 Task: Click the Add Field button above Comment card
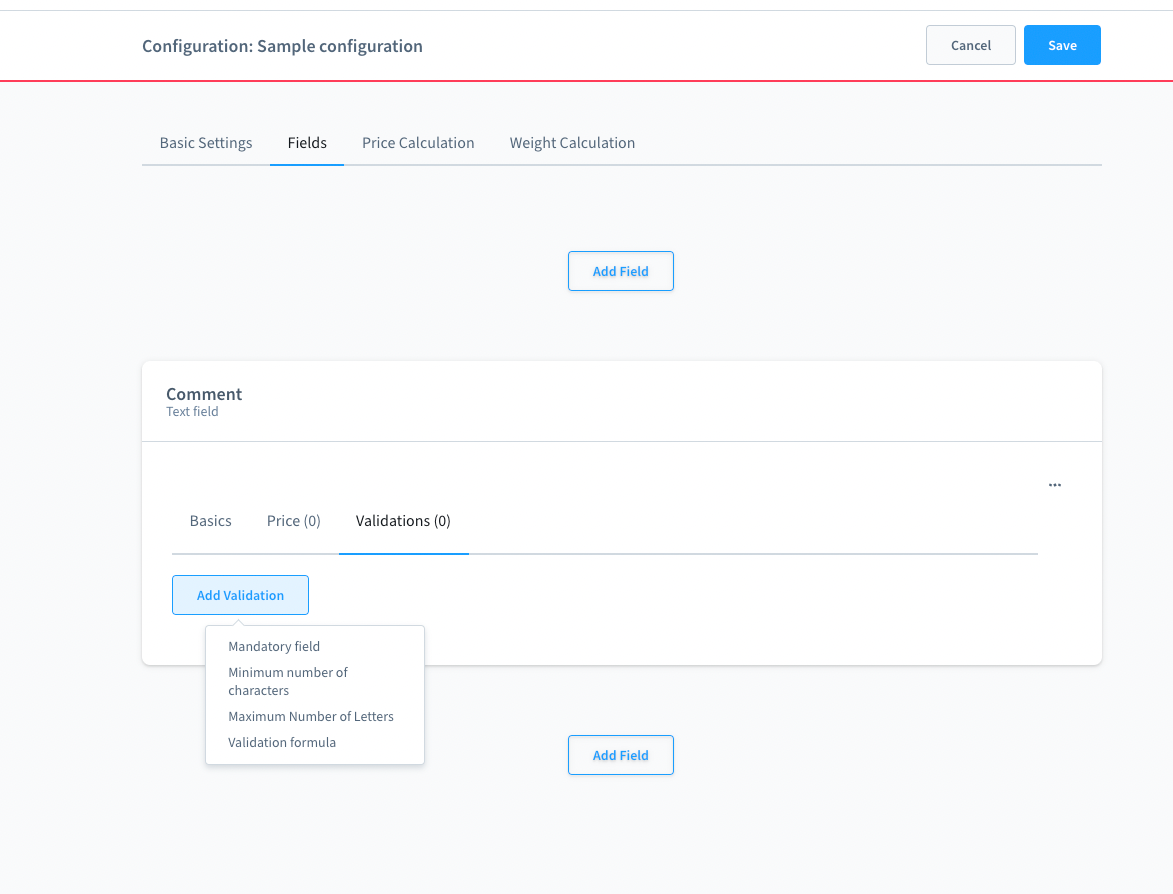click(620, 271)
